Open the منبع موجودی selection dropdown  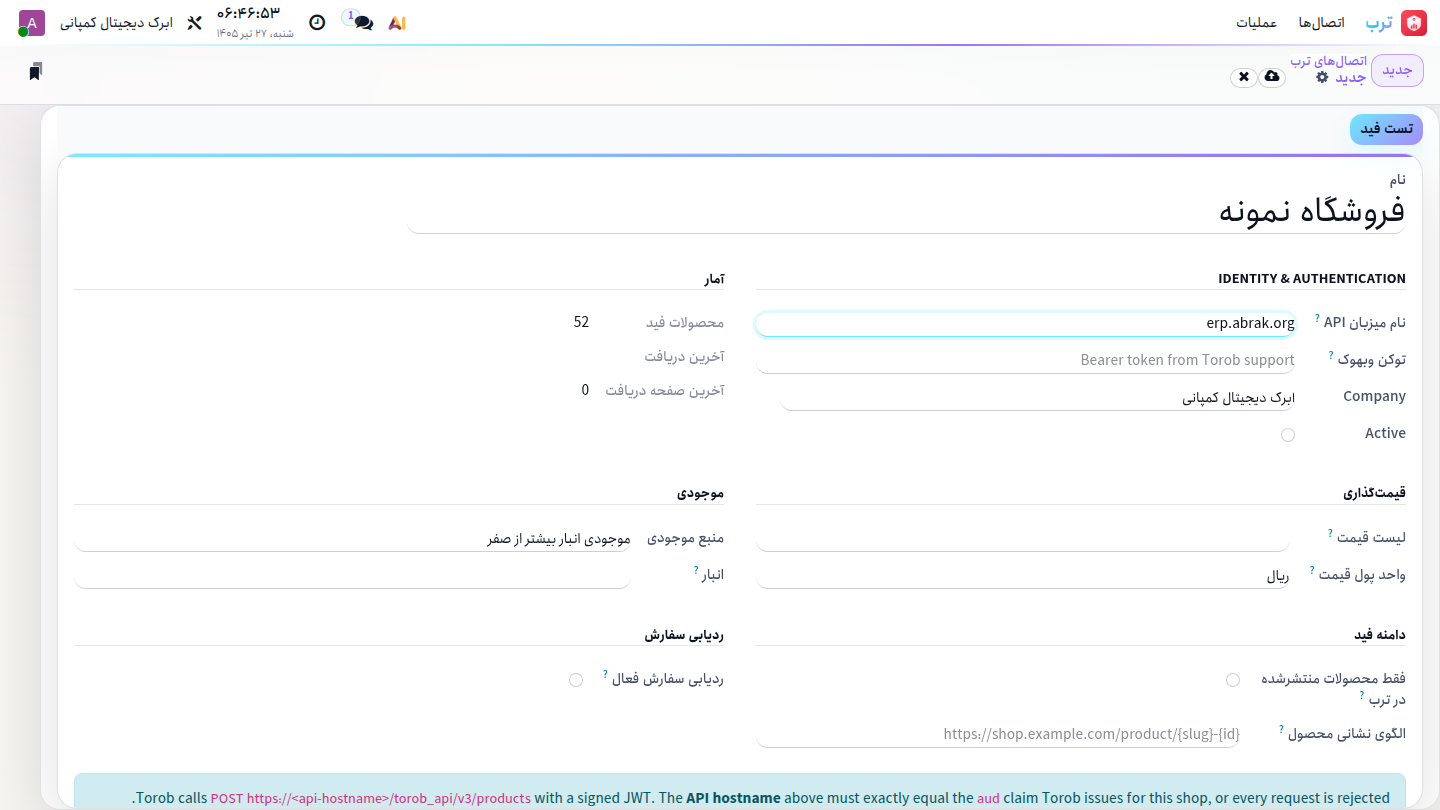(x=352, y=539)
